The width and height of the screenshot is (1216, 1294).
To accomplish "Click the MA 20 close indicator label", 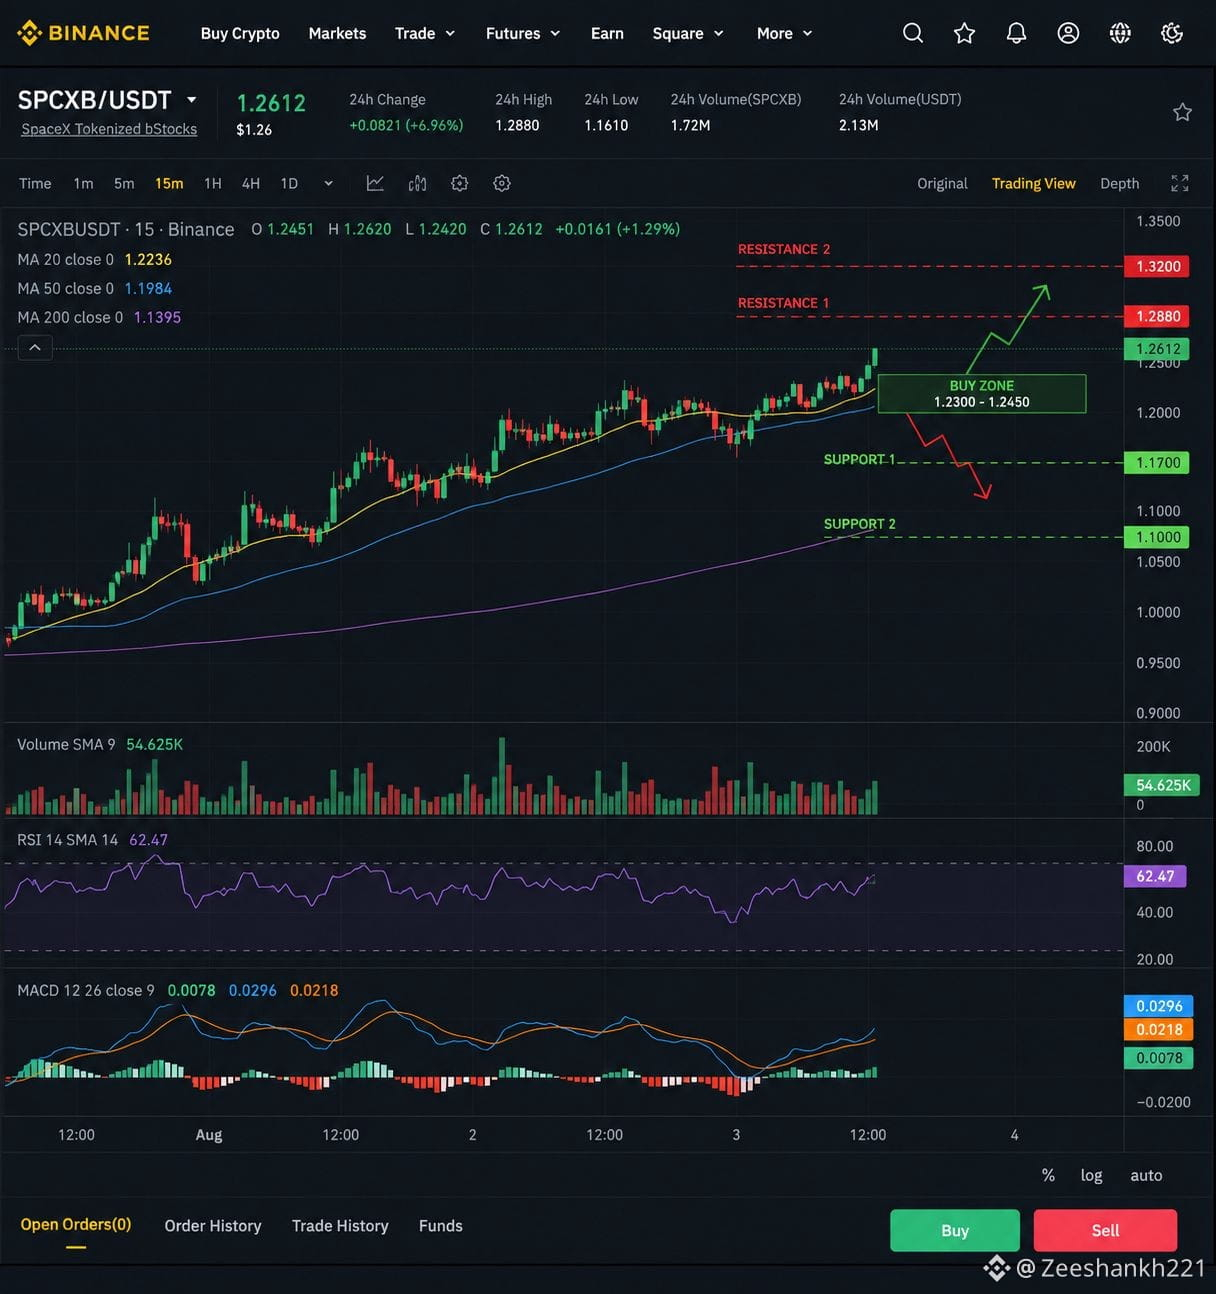I will 65,259.
